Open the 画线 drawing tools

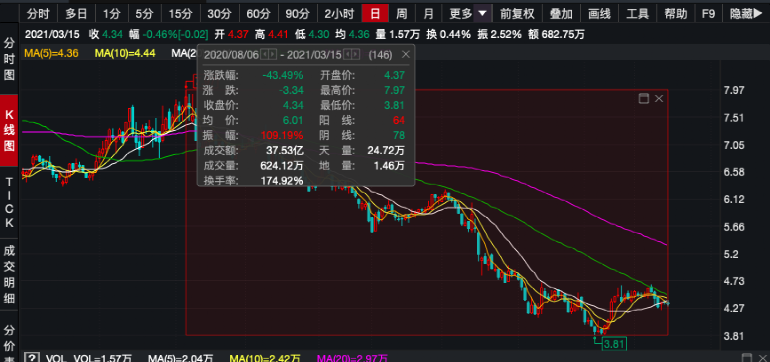599,13
